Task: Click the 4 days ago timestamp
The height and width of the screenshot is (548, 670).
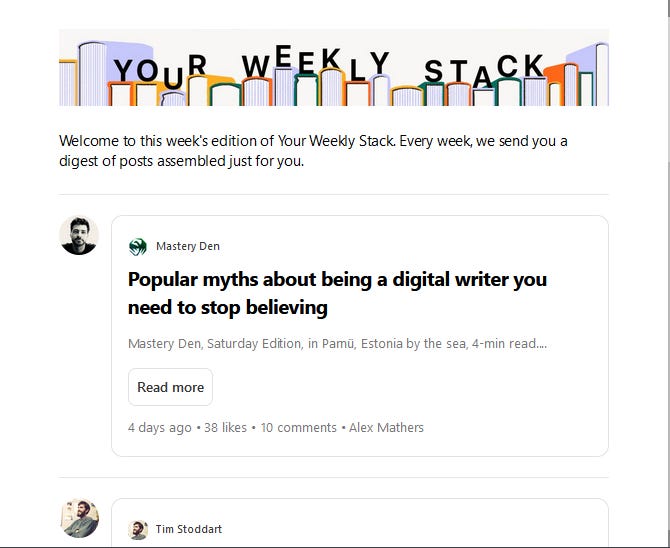Action: tap(159, 427)
